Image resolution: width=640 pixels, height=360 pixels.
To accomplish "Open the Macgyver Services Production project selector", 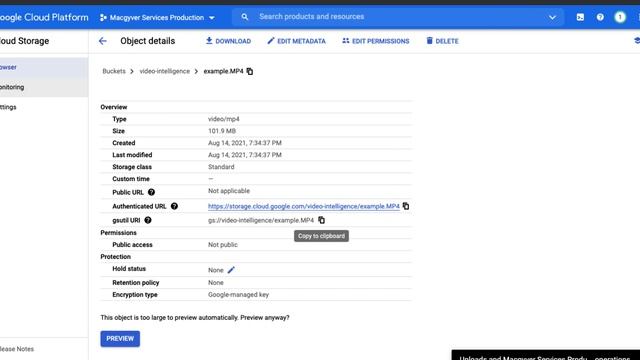I will point(157,18).
